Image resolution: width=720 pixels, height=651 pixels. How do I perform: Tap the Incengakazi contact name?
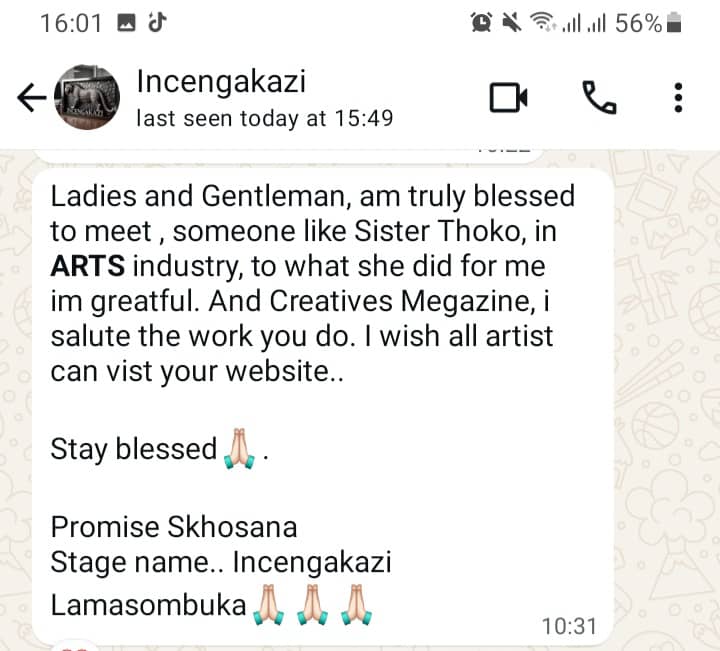point(221,82)
